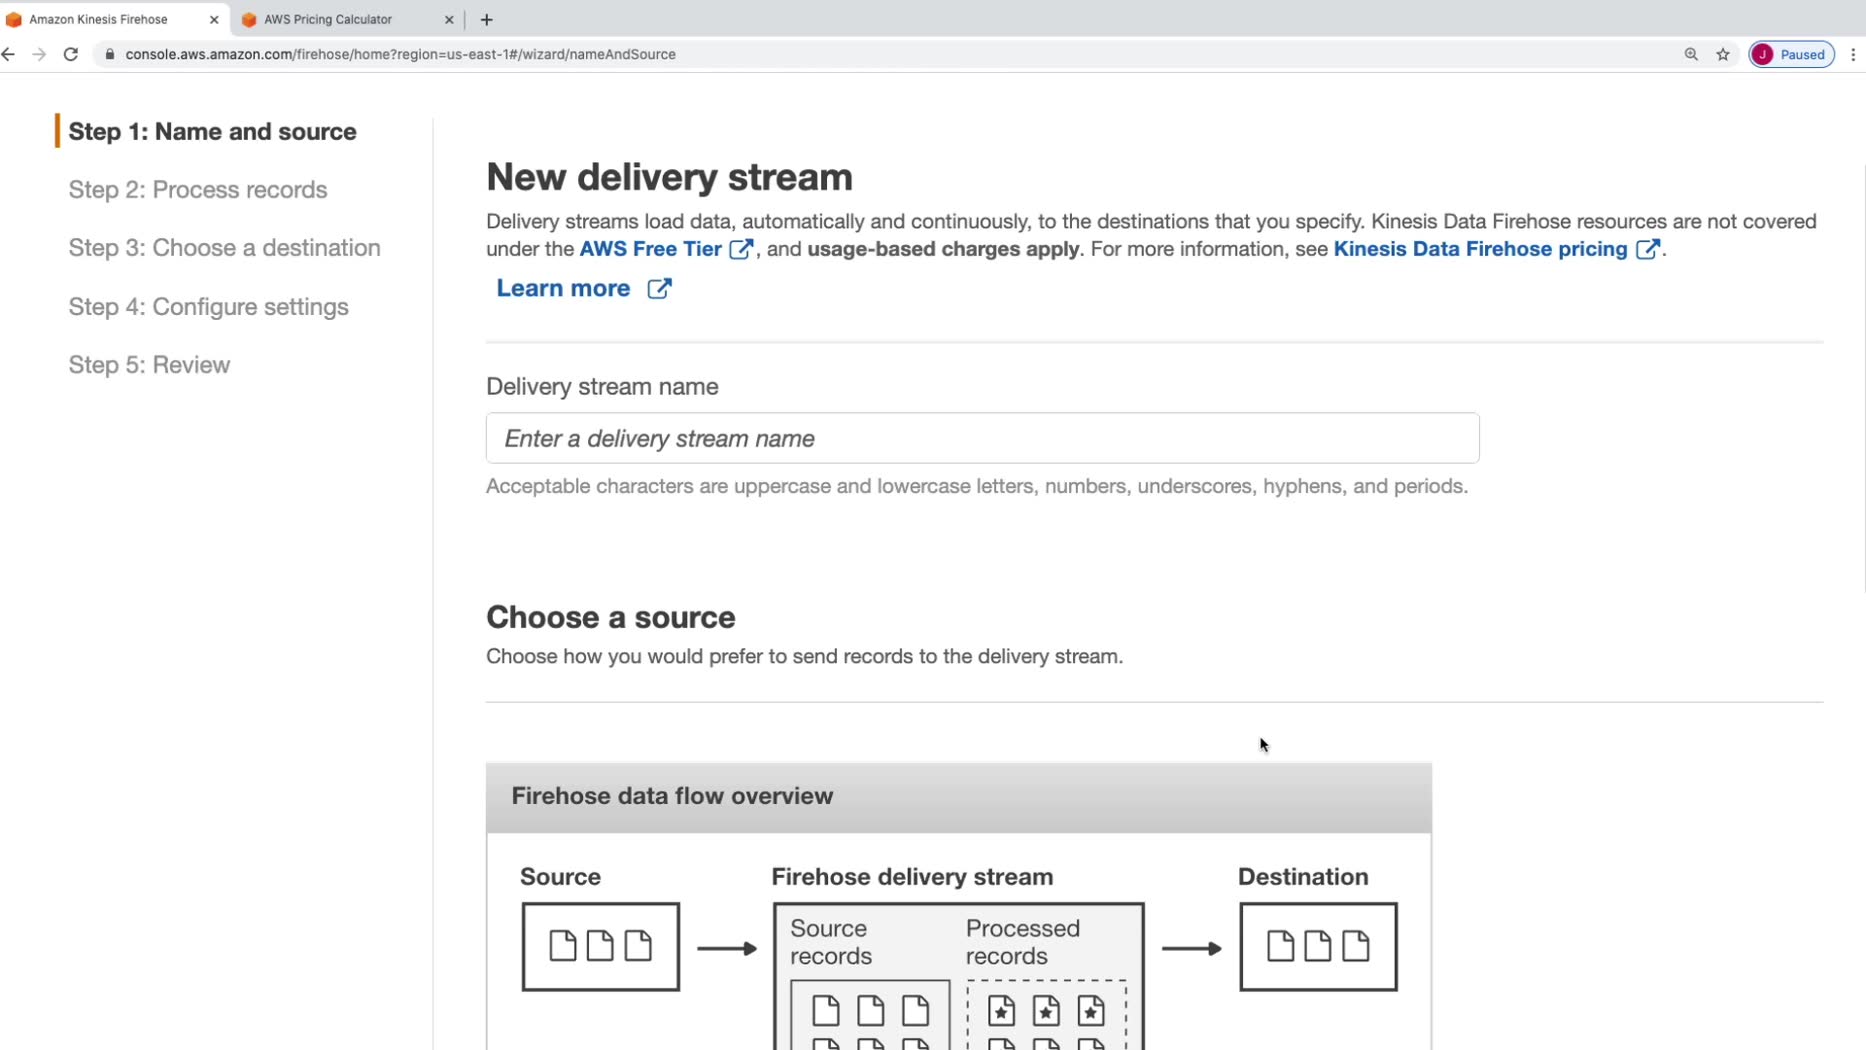Click the browser forward arrow icon
Screen dimensions: 1866x1050
(x=39, y=54)
